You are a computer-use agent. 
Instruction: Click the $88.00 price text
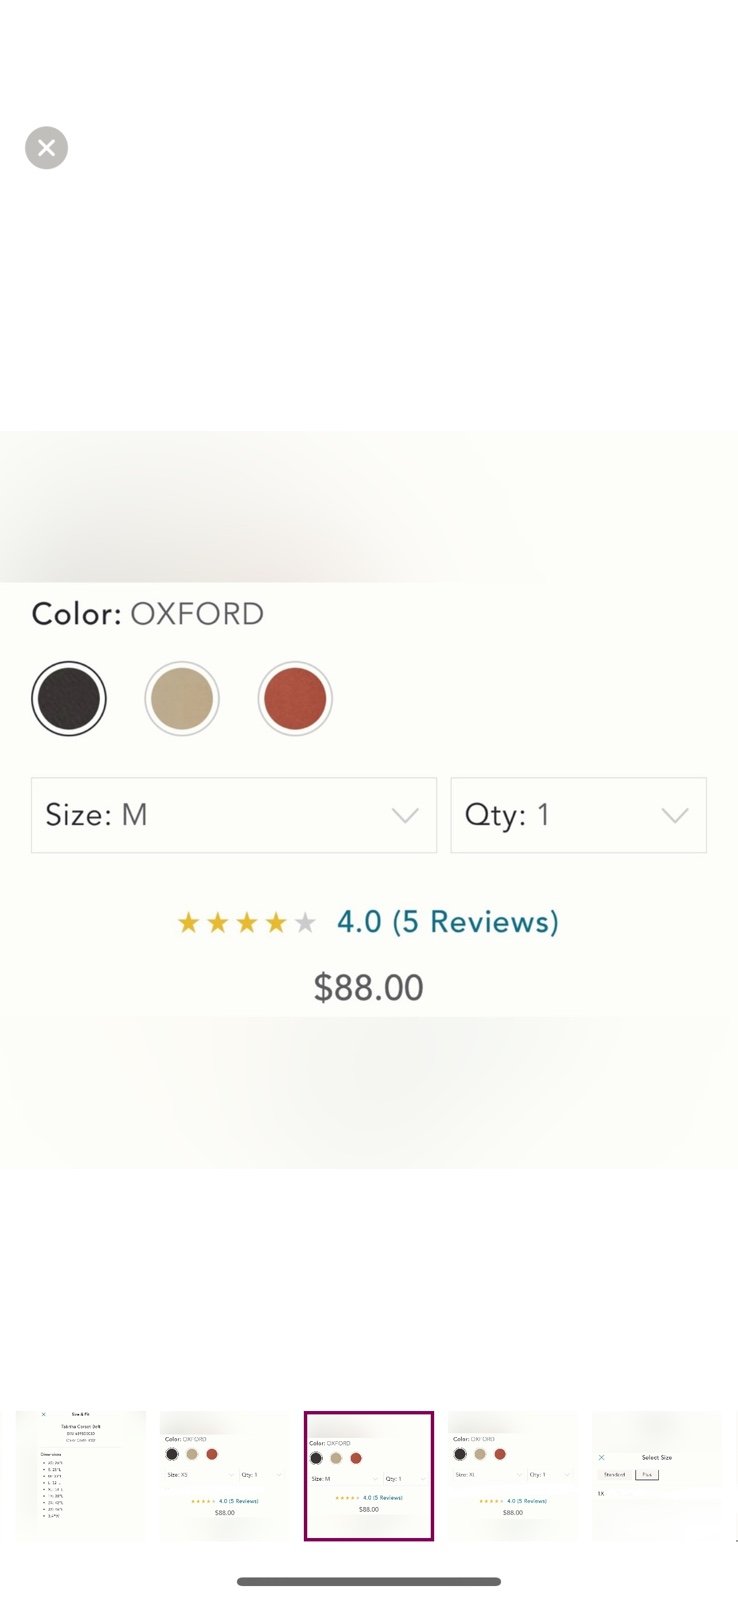pos(369,988)
